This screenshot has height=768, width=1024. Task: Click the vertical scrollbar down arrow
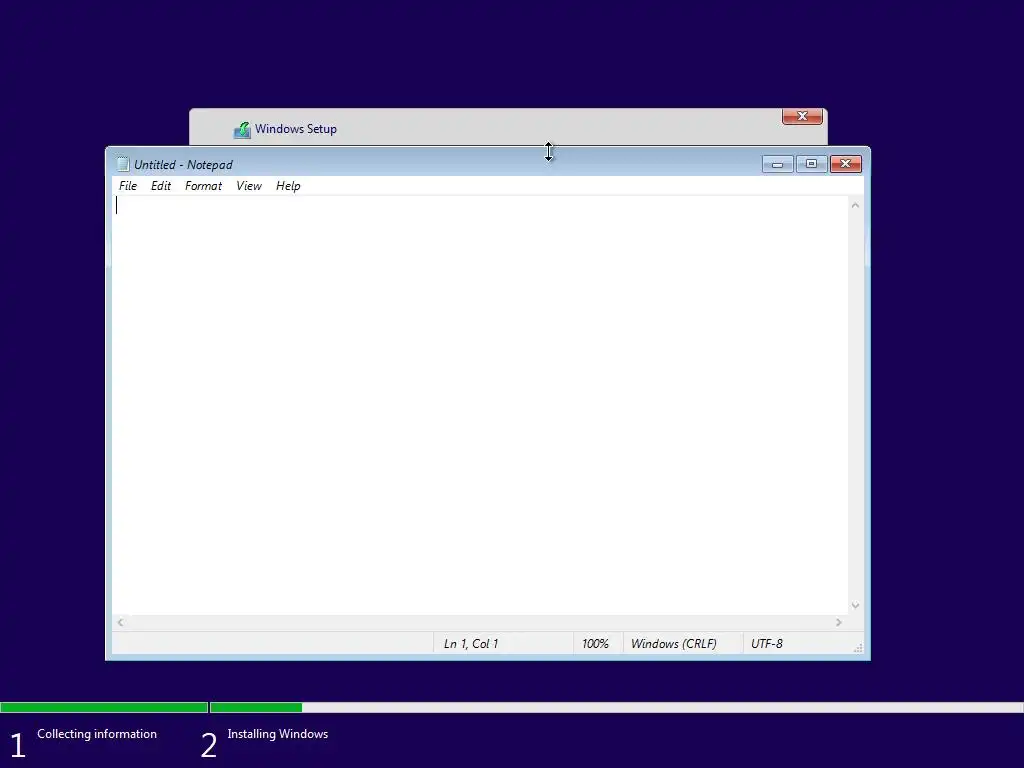855,605
